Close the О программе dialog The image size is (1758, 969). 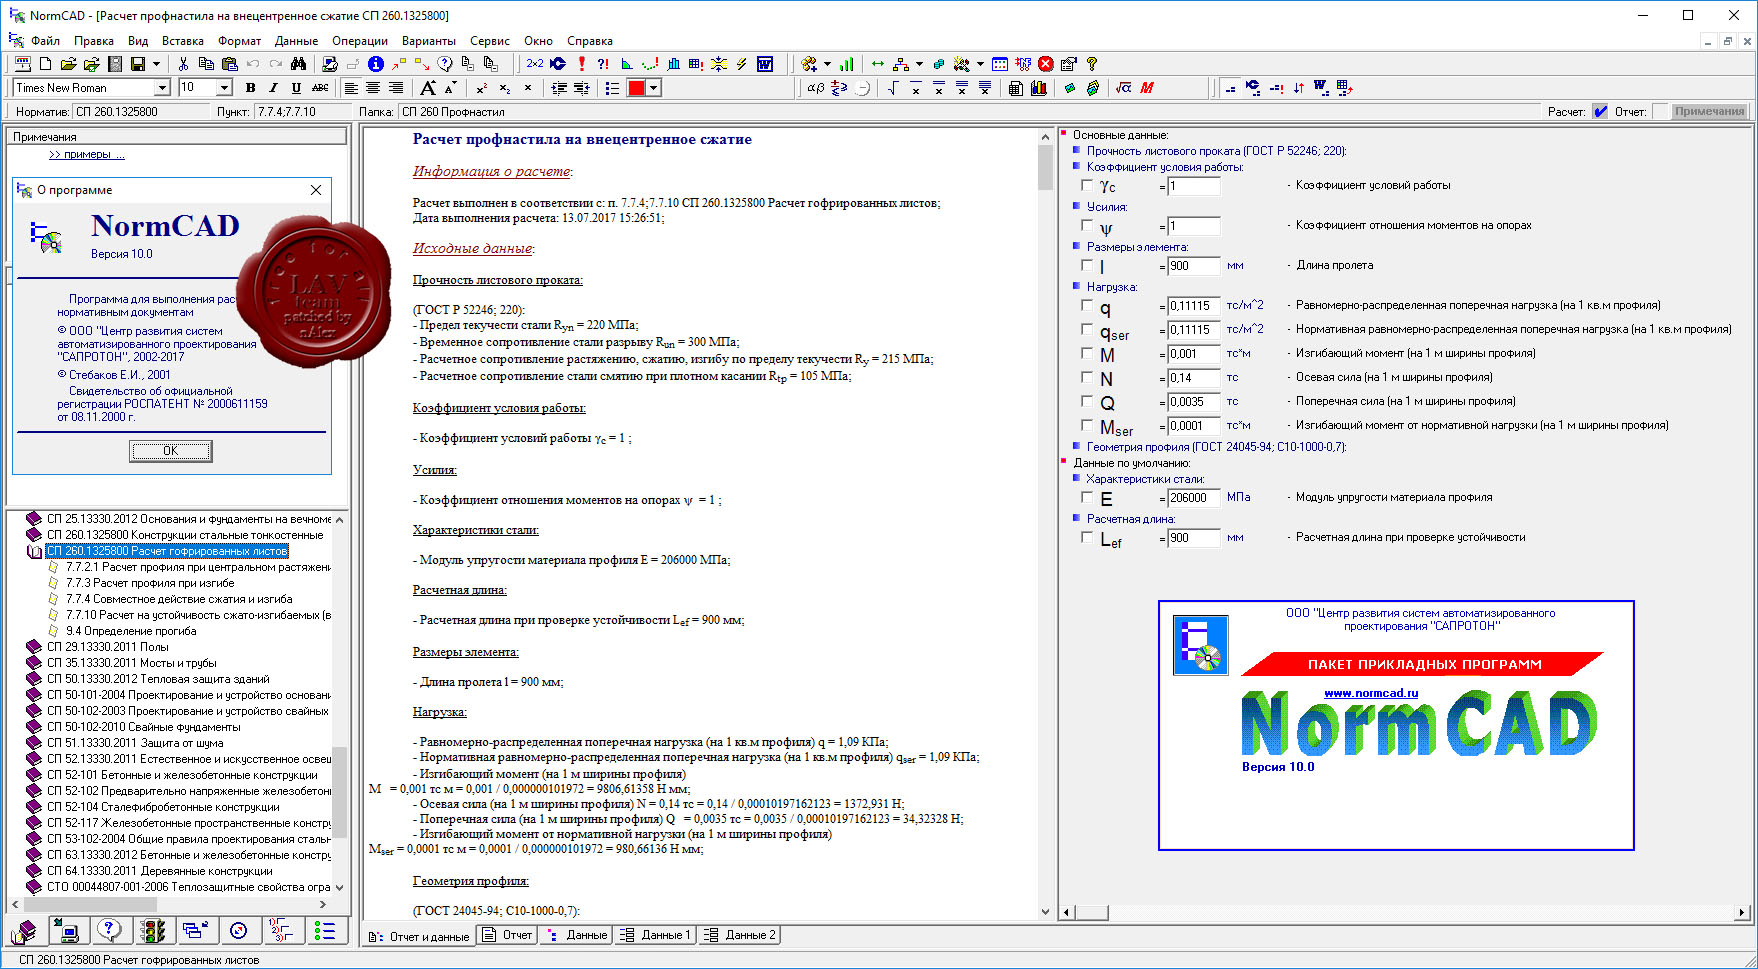pos(316,190)
